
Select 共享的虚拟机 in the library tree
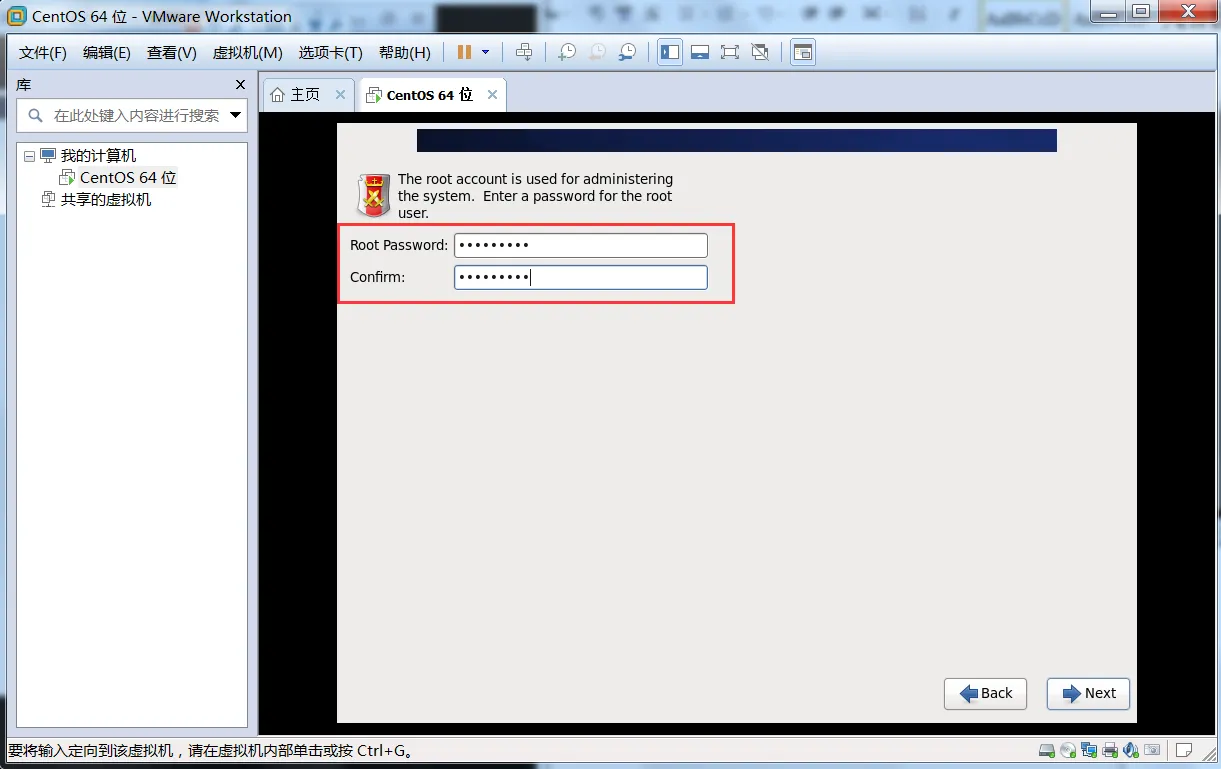click(106, 200)
